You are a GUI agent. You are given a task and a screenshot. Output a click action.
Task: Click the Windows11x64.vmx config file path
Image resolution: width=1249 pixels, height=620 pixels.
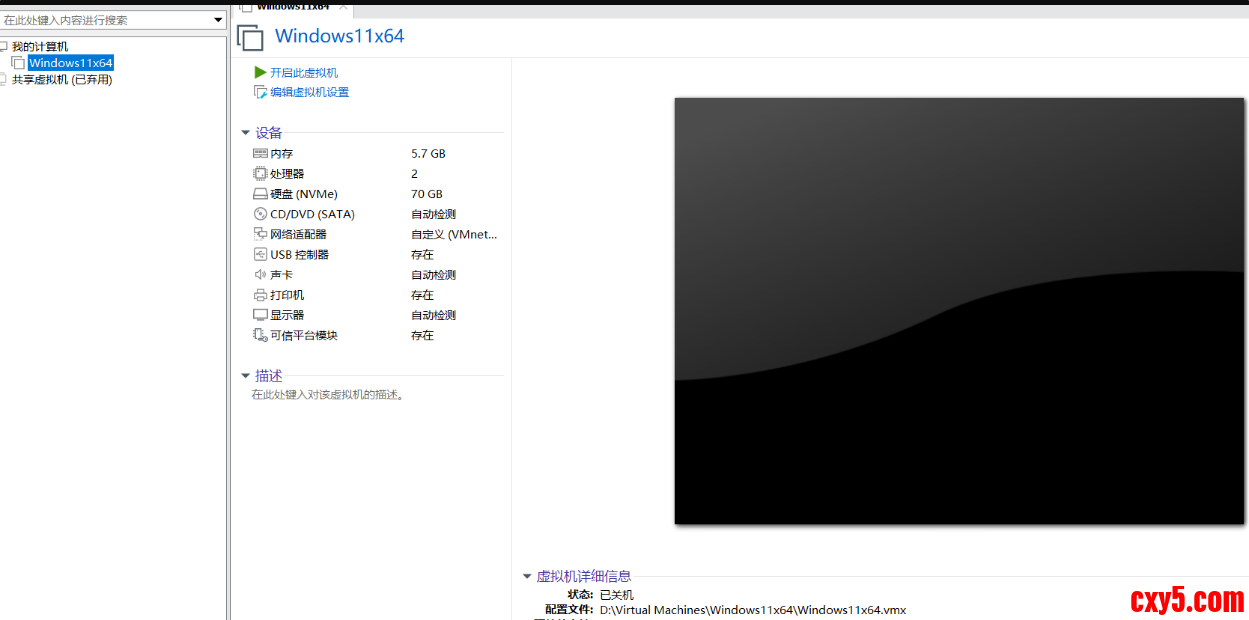[x=753, y=610]
